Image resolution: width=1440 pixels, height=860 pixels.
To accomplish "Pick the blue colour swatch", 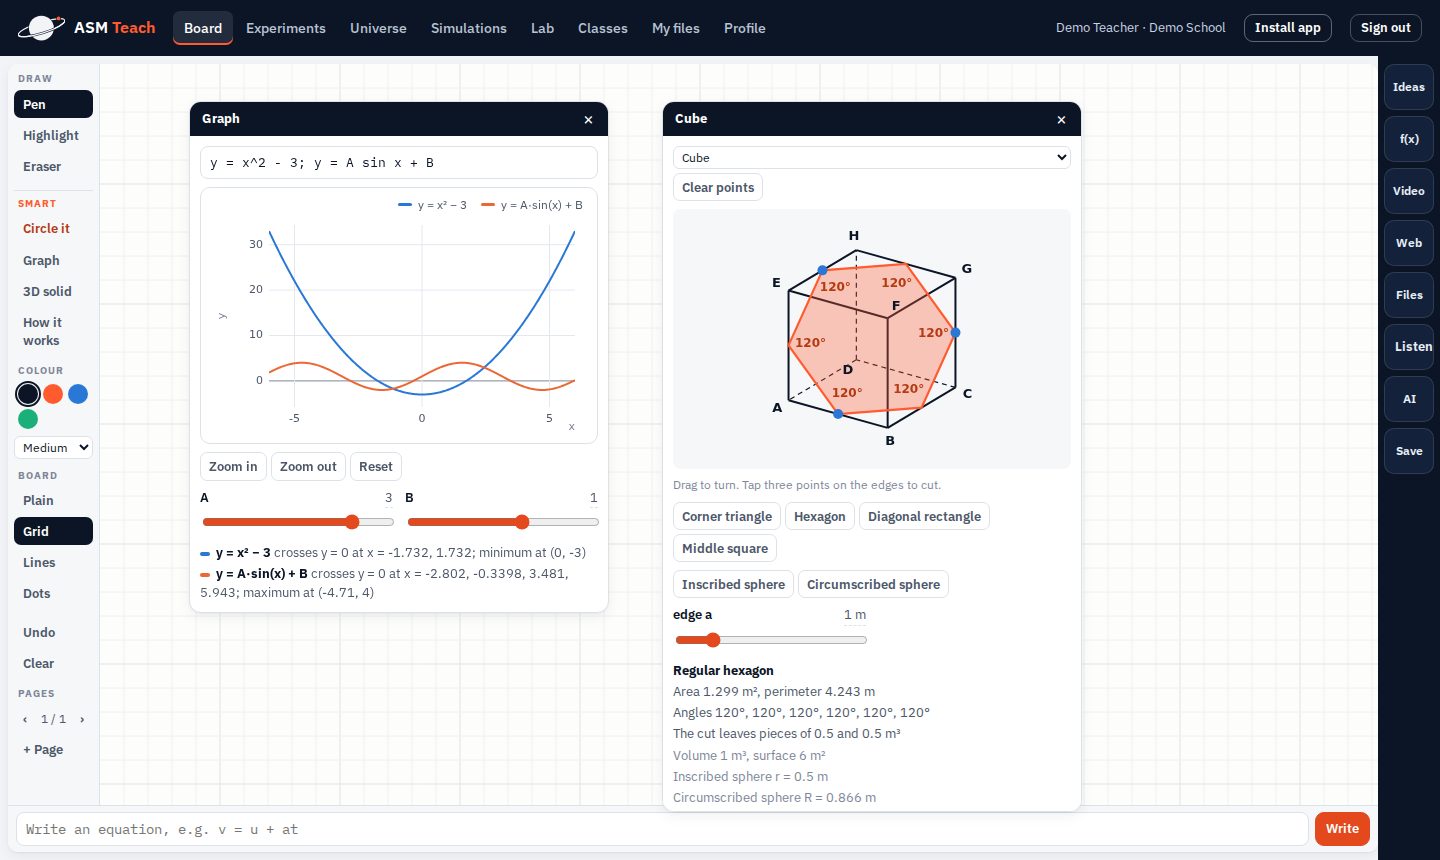I will click(78, 394).
